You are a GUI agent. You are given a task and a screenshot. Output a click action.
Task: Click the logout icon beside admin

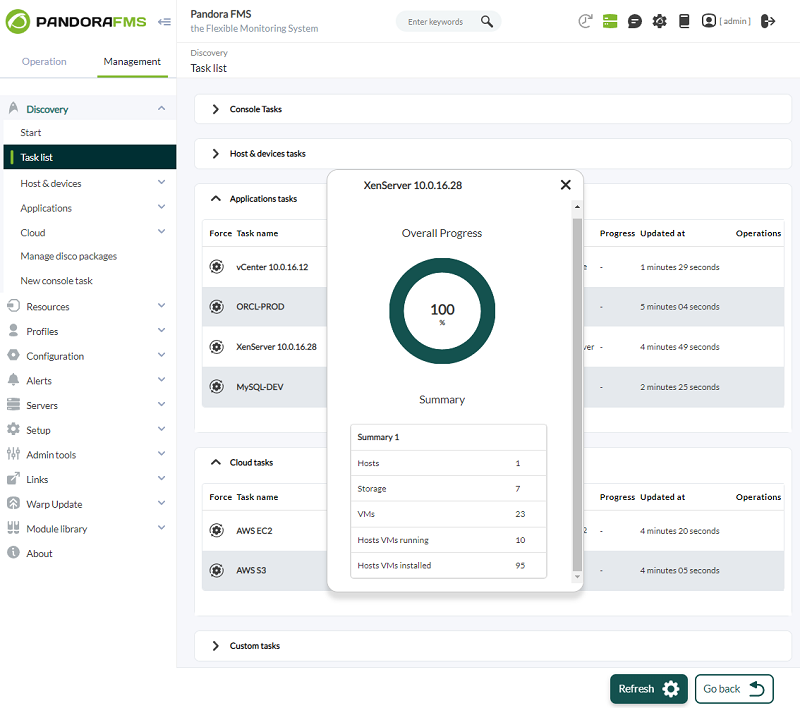tap(768, 21)
